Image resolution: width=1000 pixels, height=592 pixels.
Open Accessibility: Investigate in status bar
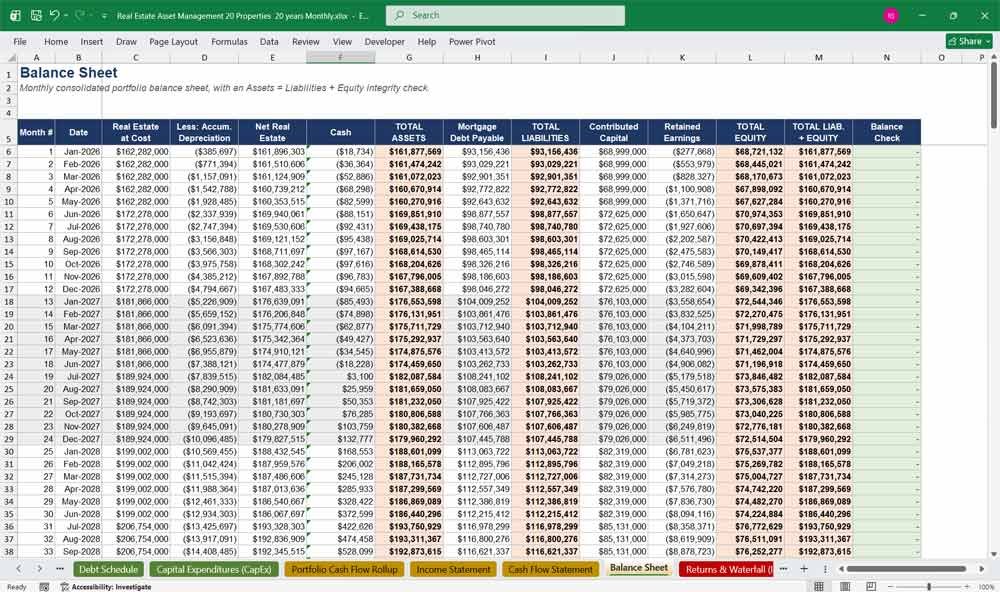point(106,587)
